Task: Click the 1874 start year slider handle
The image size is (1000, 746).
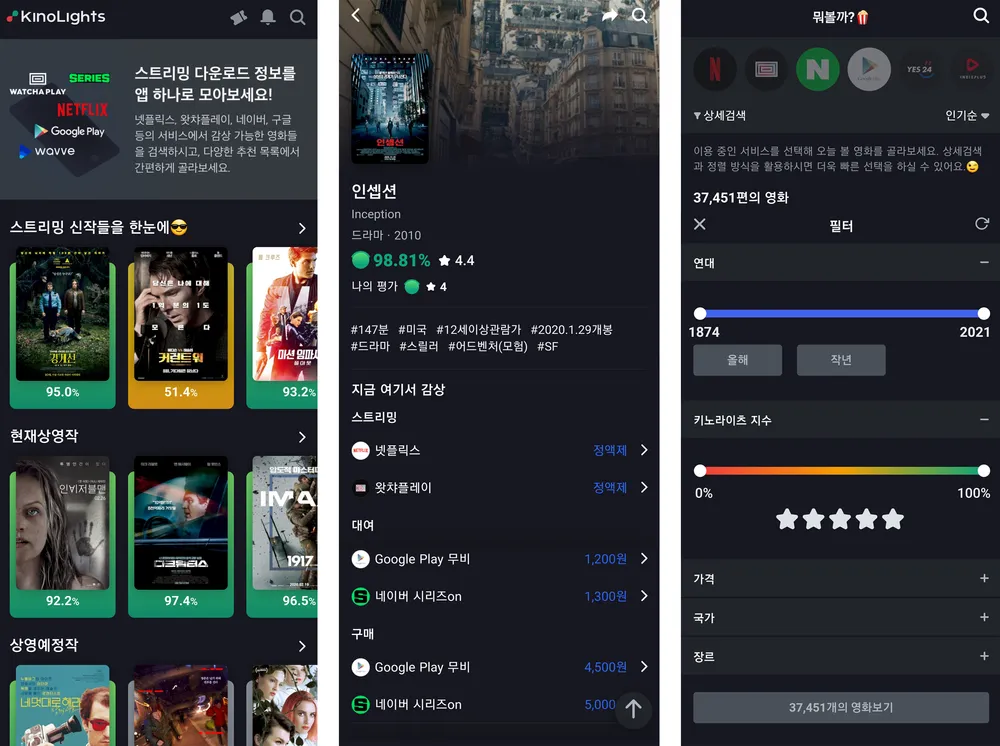Action: tap(700, 314)
